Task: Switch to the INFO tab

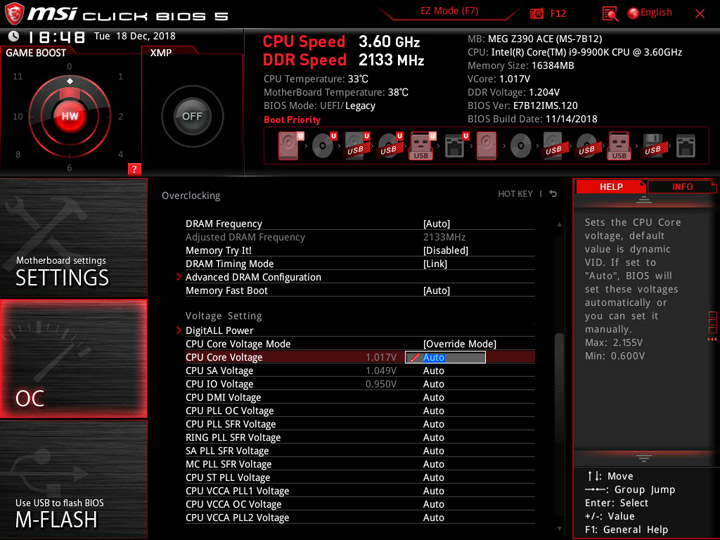Action: [682, 186]
